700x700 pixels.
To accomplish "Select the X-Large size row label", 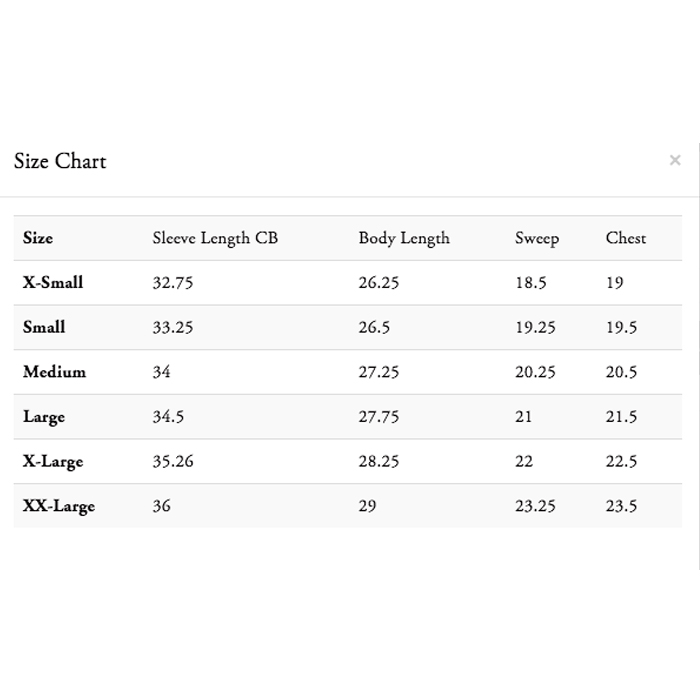I will [x=53, y=461].
